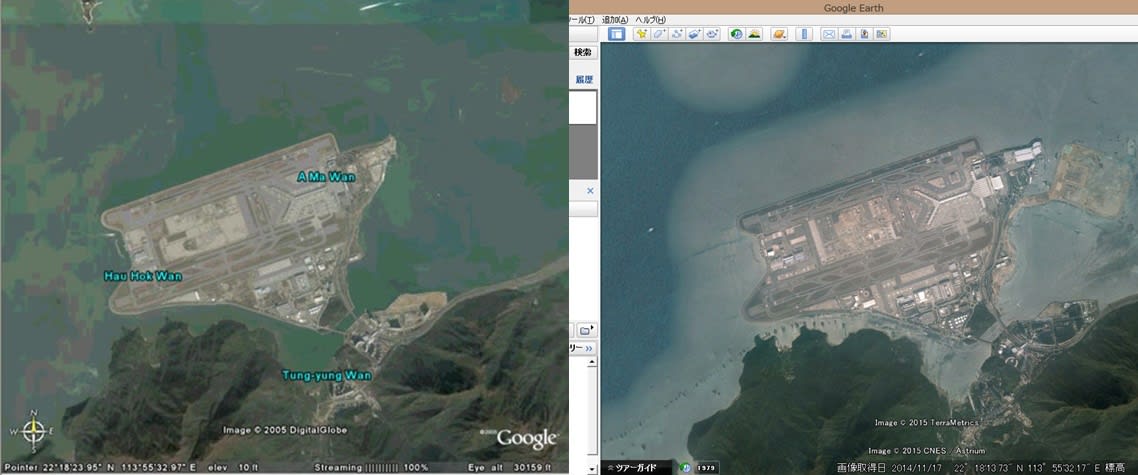Image resolution: width=1138 pixels, height=475 pixels.
Task: Click the Eye alt 30159 ft readout
Action: [509, 467]
